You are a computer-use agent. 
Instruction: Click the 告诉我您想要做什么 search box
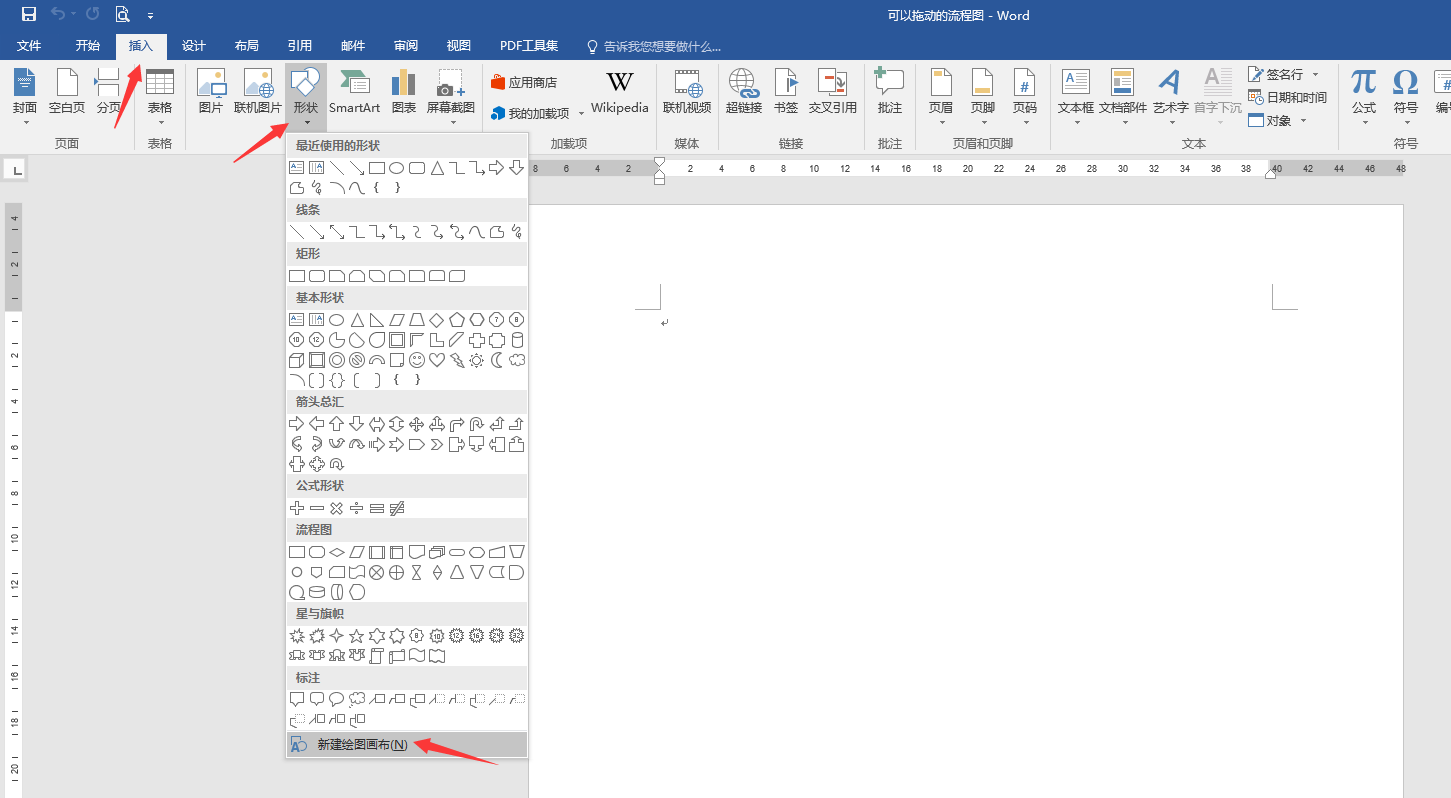point(653,46)
